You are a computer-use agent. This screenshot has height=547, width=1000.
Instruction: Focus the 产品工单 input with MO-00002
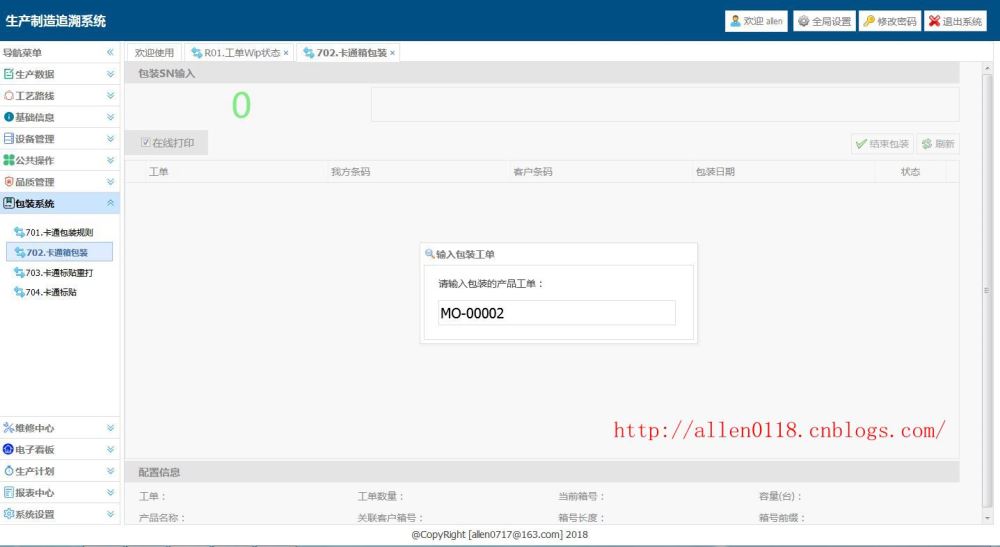557,313
